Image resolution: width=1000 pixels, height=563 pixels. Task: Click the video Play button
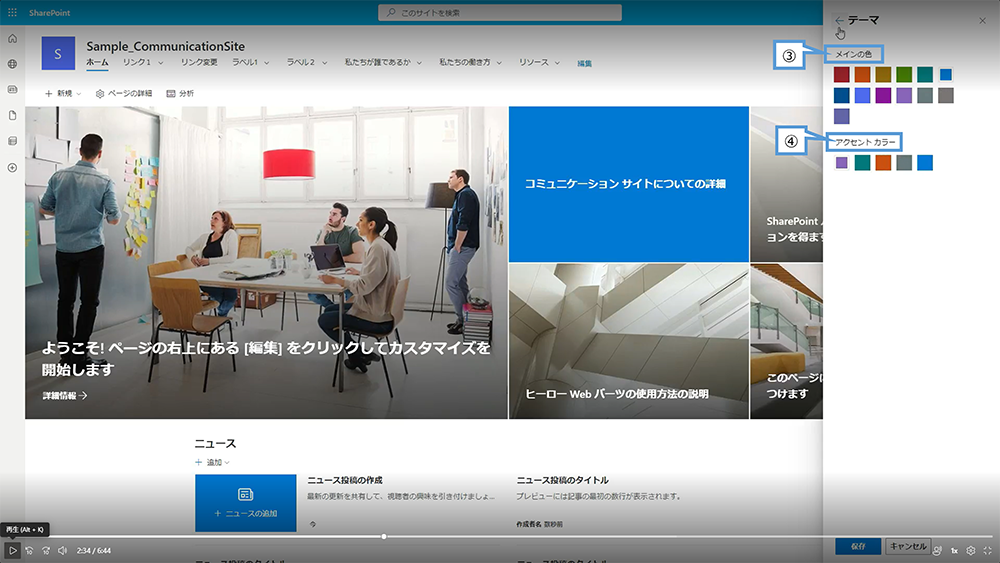[12, 550]
